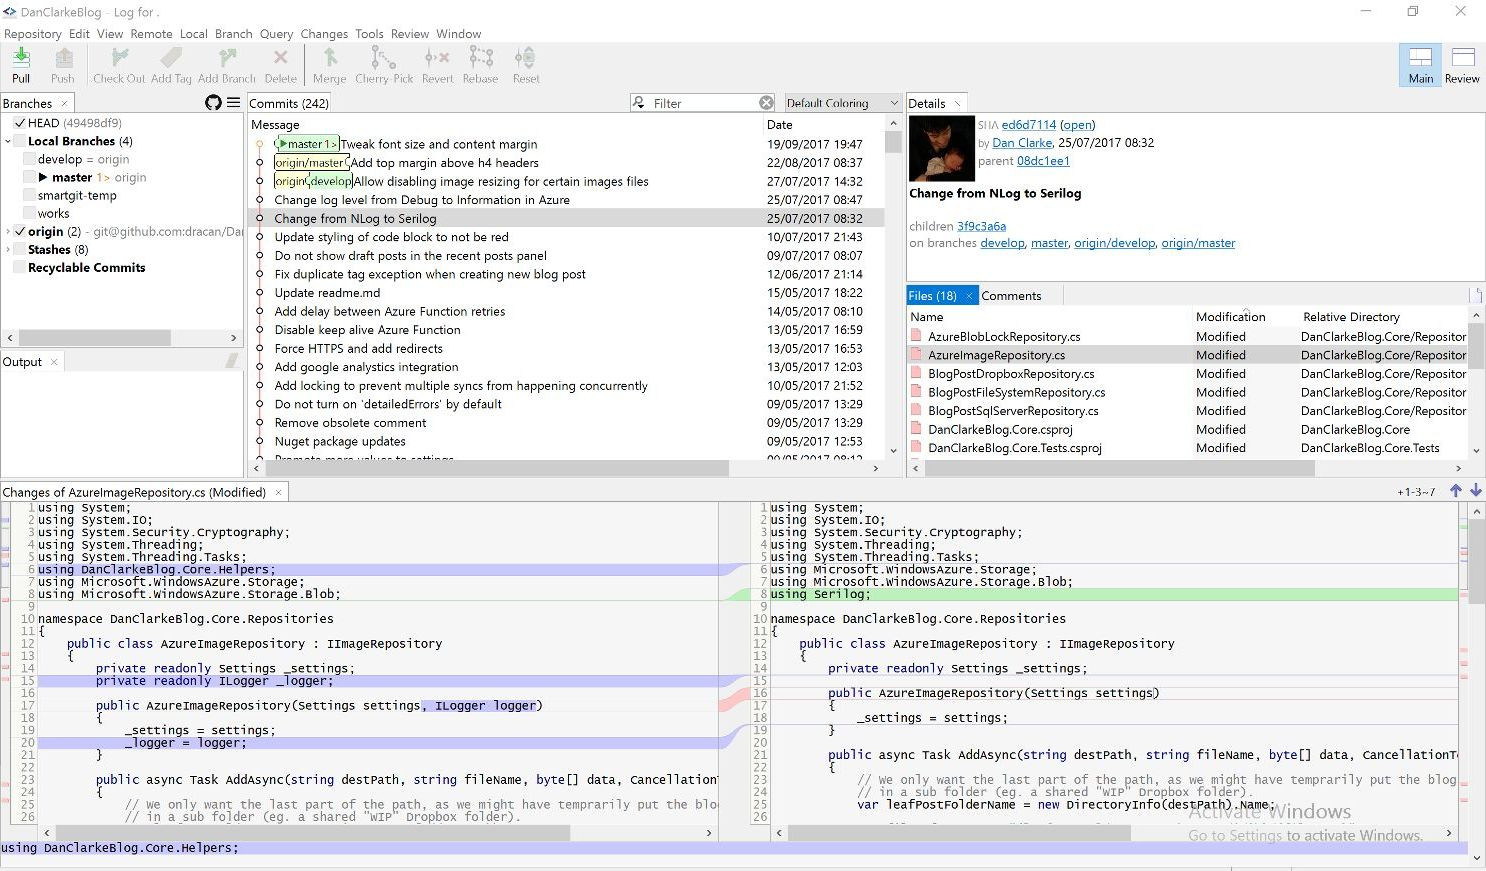Screen dimensions: 1486x871
Task: Click inside the commit Filter field
Action: tap(700, 102)
